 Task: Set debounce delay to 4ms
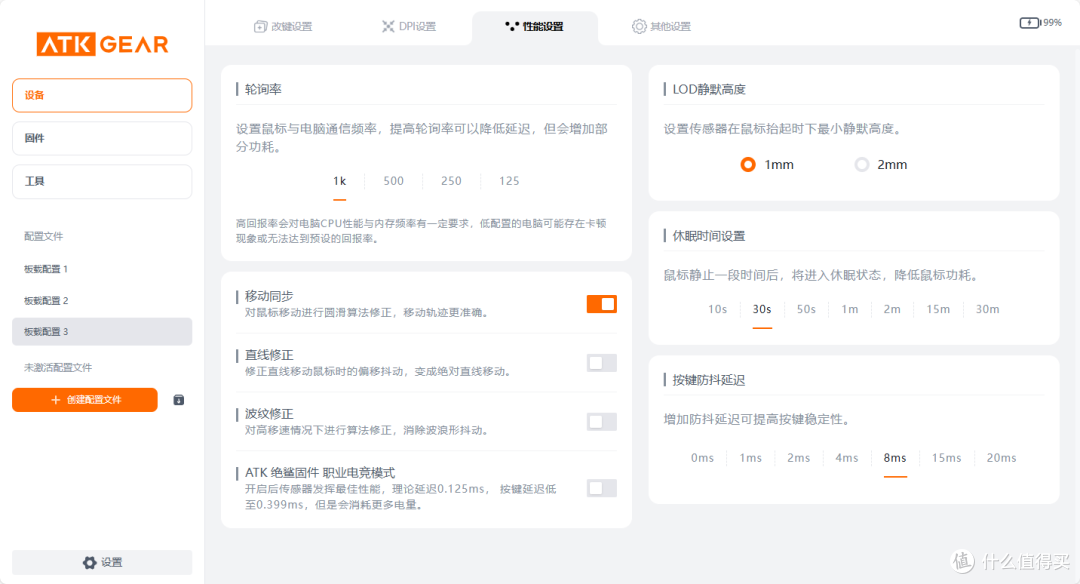[847, 458]
